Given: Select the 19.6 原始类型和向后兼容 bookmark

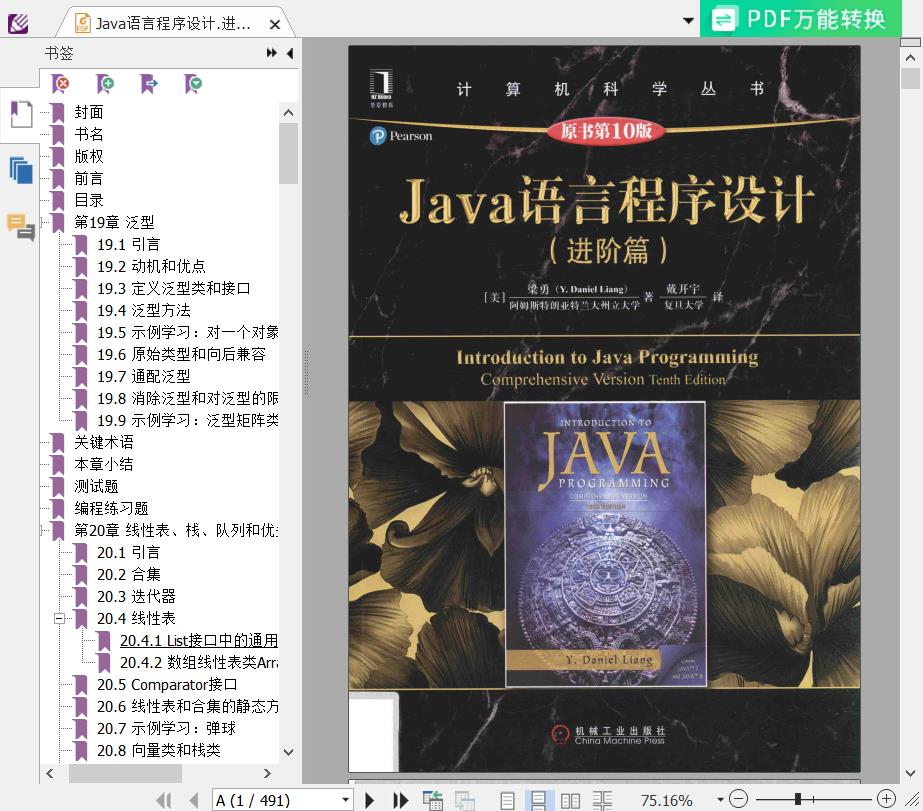Looking at the screenshot, I should click(181, 354).
